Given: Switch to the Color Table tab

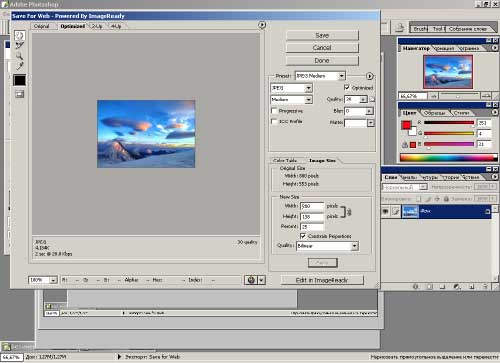Looking at the screenshot, I should 285,160.
